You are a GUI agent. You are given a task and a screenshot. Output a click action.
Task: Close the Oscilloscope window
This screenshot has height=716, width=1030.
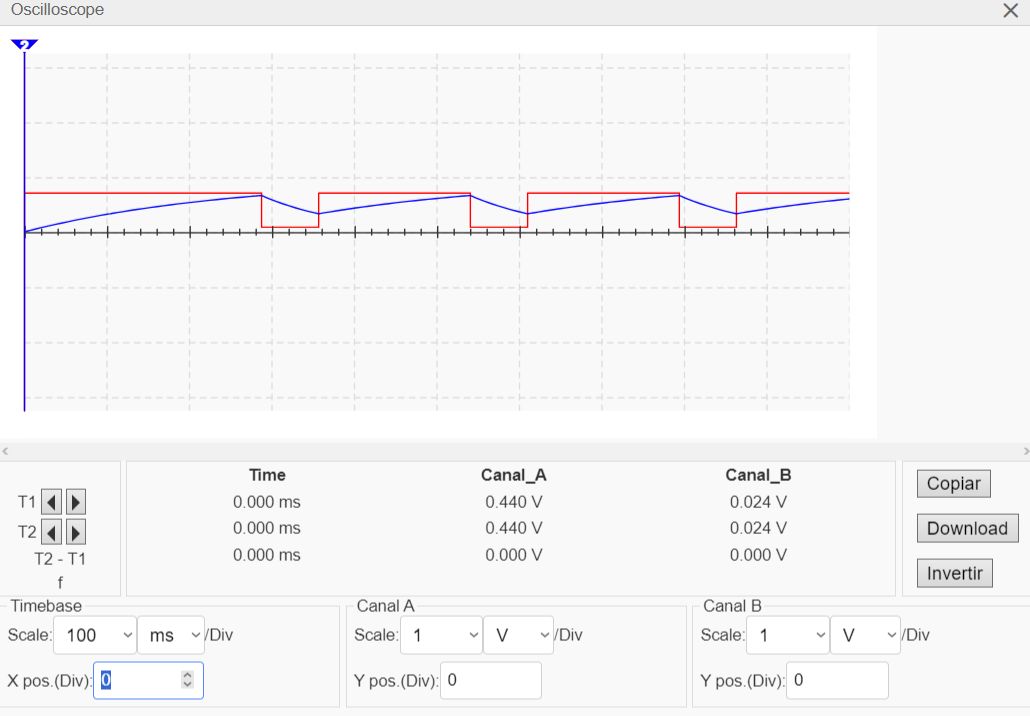coord(1010,11)
